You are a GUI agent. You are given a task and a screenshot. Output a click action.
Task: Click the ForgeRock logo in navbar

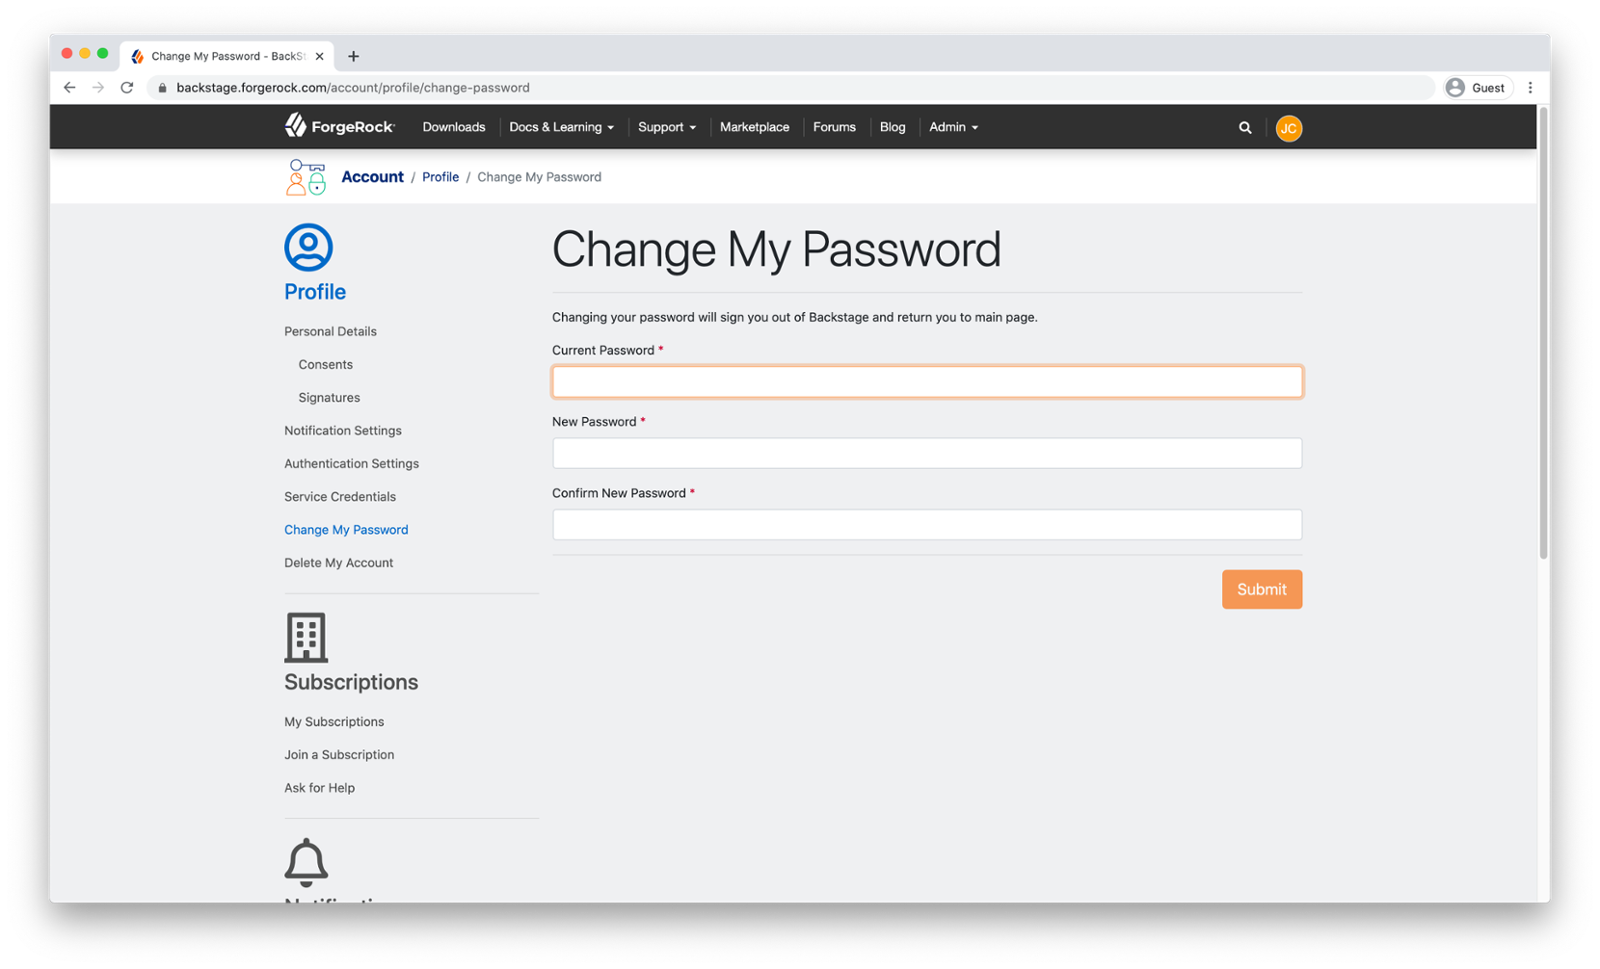point(339,126)
